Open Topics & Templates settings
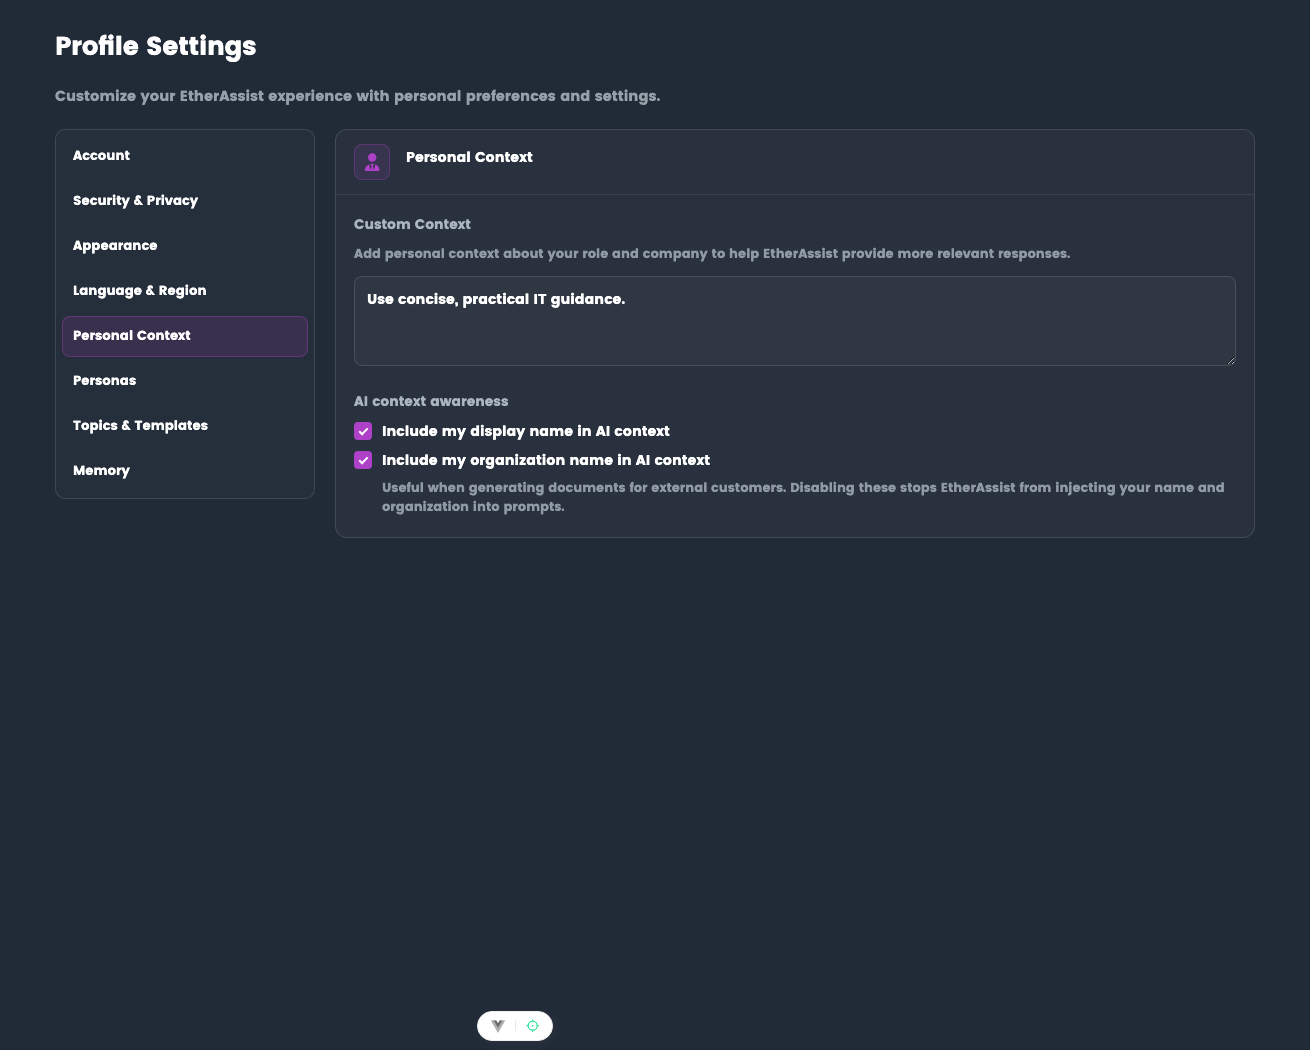 (x=185, y=426)
